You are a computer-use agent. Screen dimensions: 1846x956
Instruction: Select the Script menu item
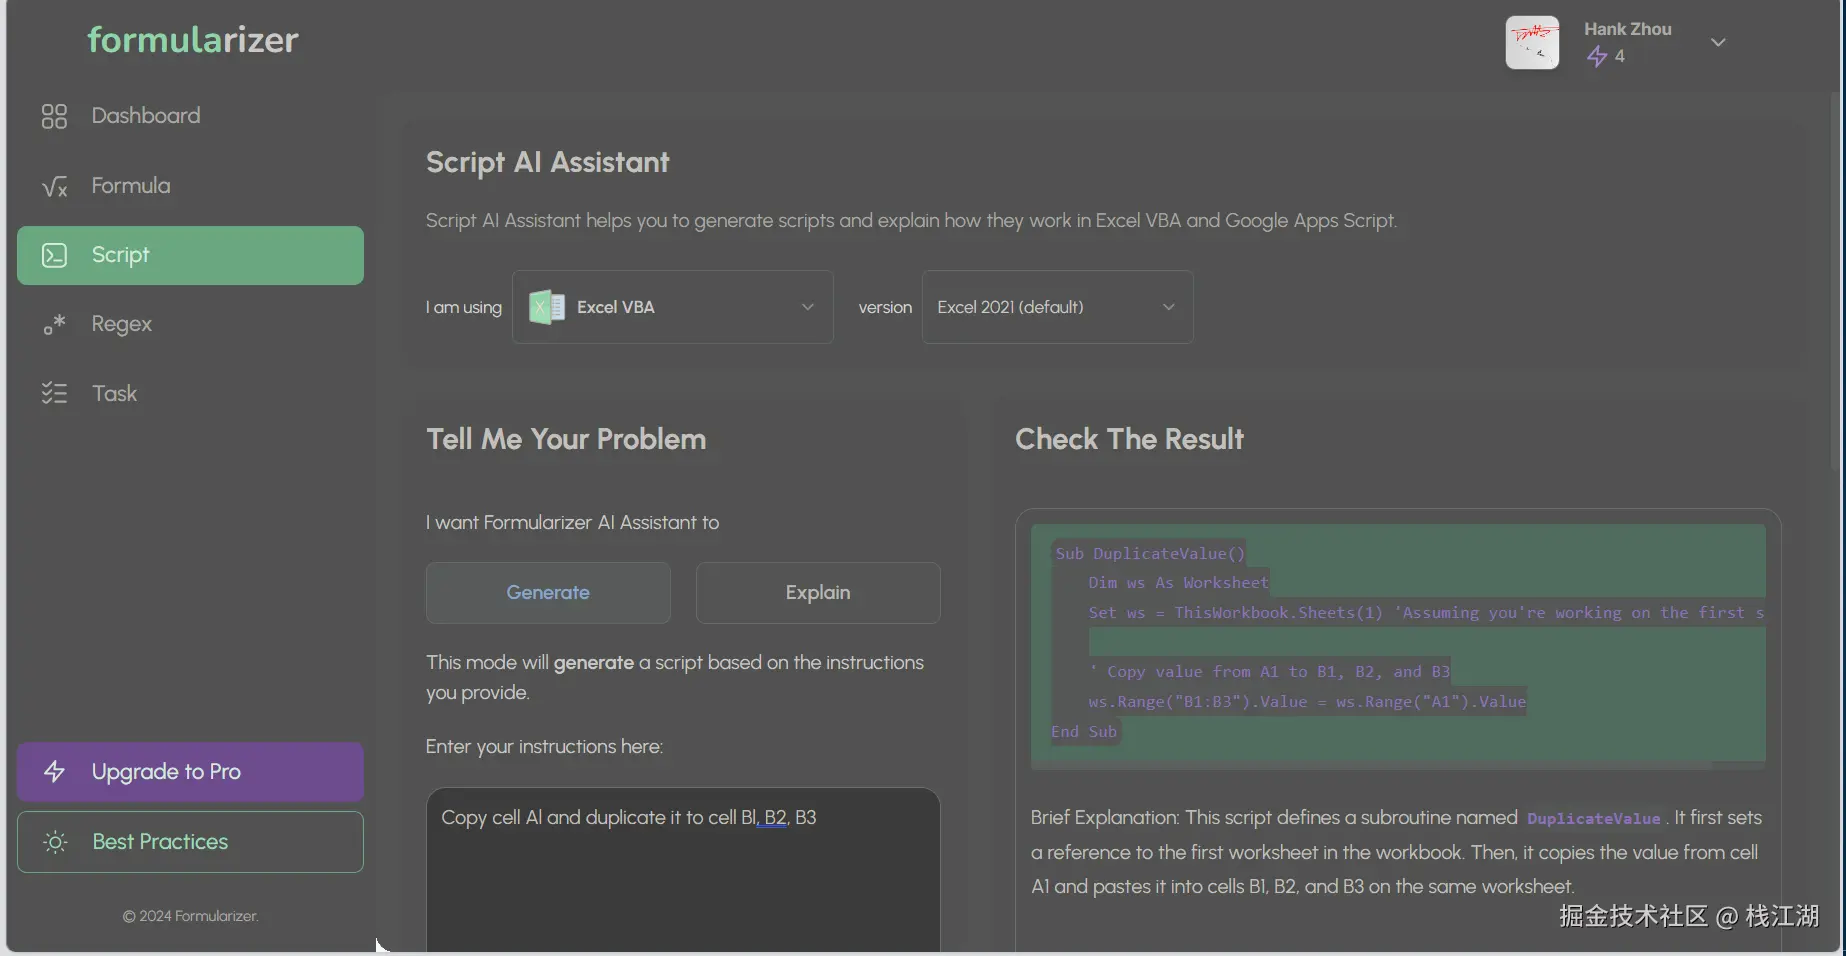click(190, 255)
